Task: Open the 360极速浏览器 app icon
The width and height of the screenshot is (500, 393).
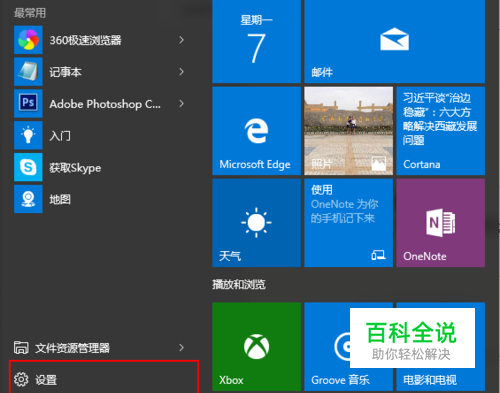Action: point(28,40)
